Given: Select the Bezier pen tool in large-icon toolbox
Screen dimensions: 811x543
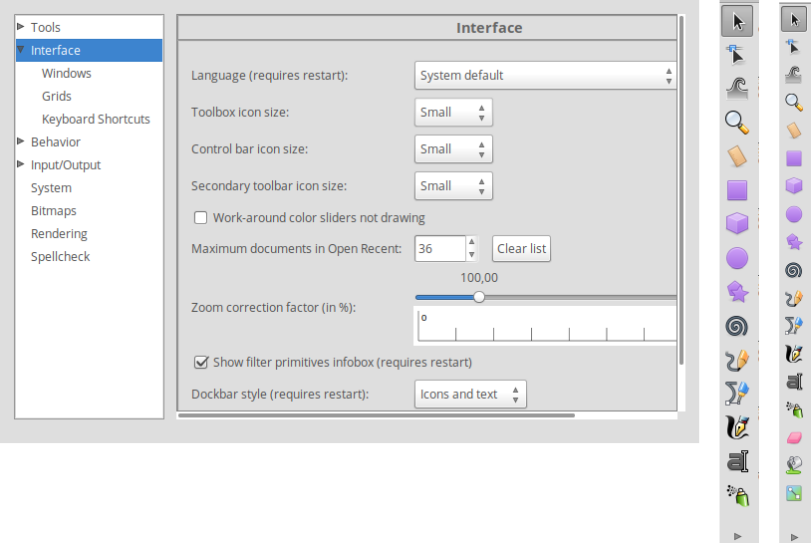Looking at the screenshot, I should (x=737, y=393).
